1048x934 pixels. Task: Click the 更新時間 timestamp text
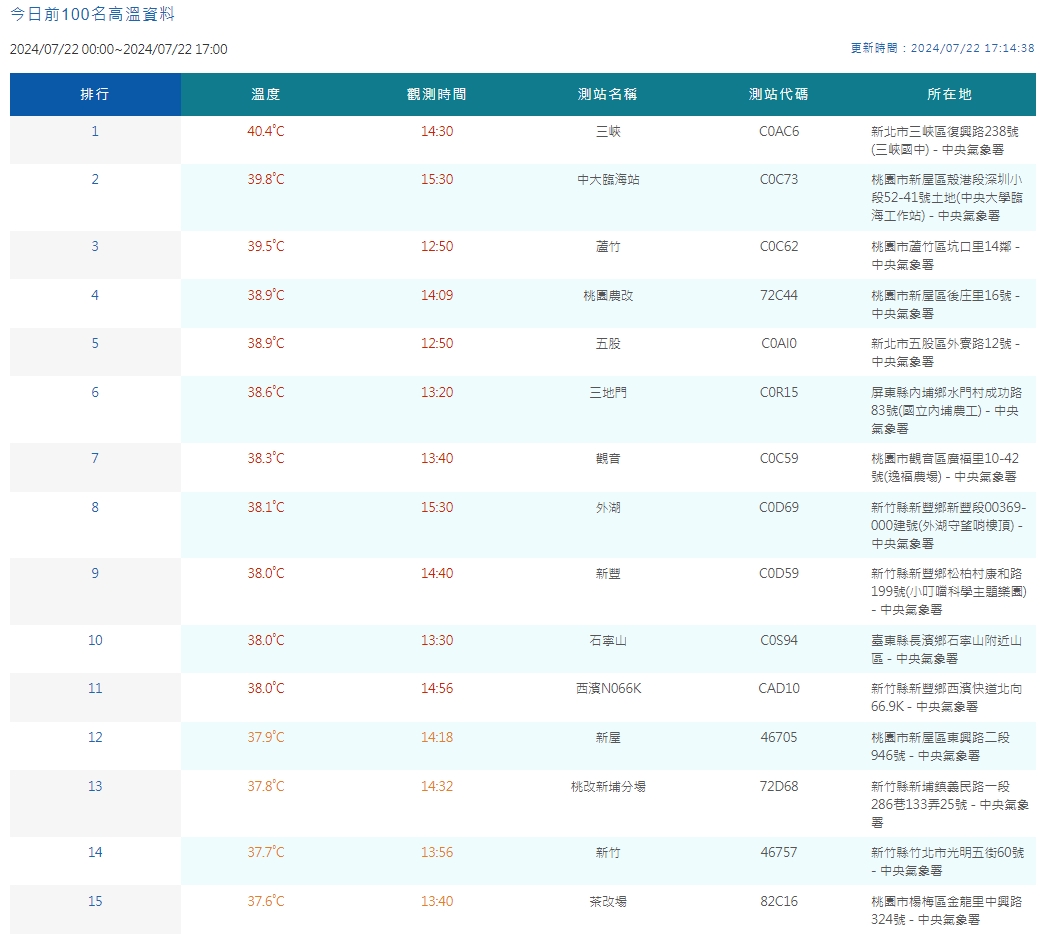(x=942, y=48)
